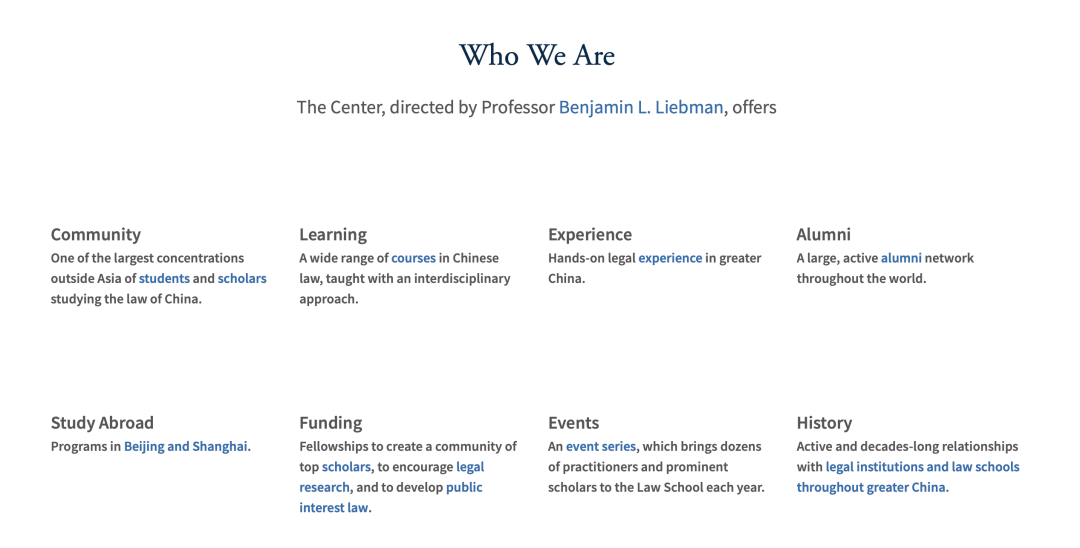Click the History section heading
This screenshot has height=548, width=1080.
pyautogui.click(x=824, y=422)
